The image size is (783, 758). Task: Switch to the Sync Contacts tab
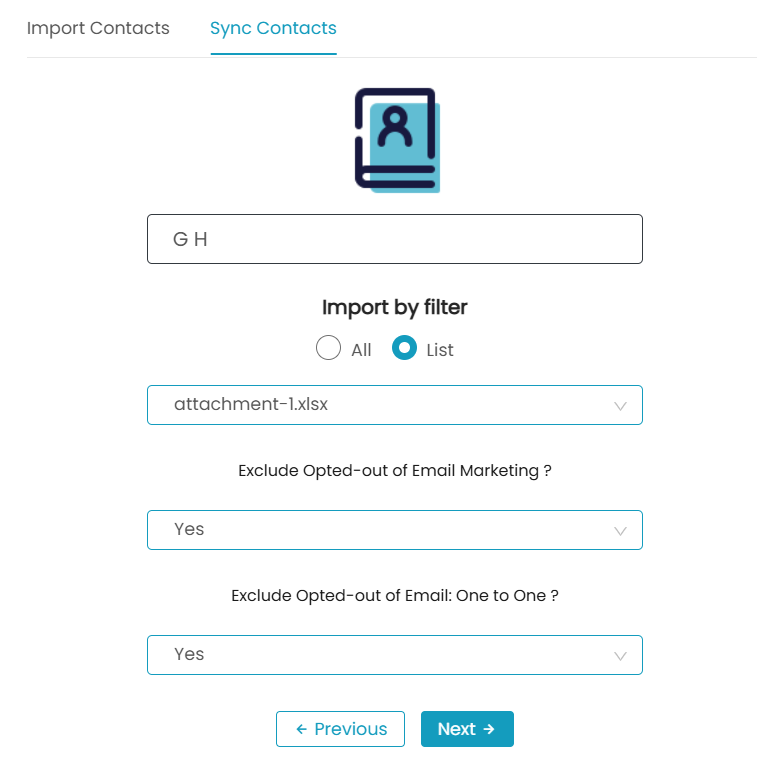click(x=273, y=28)
